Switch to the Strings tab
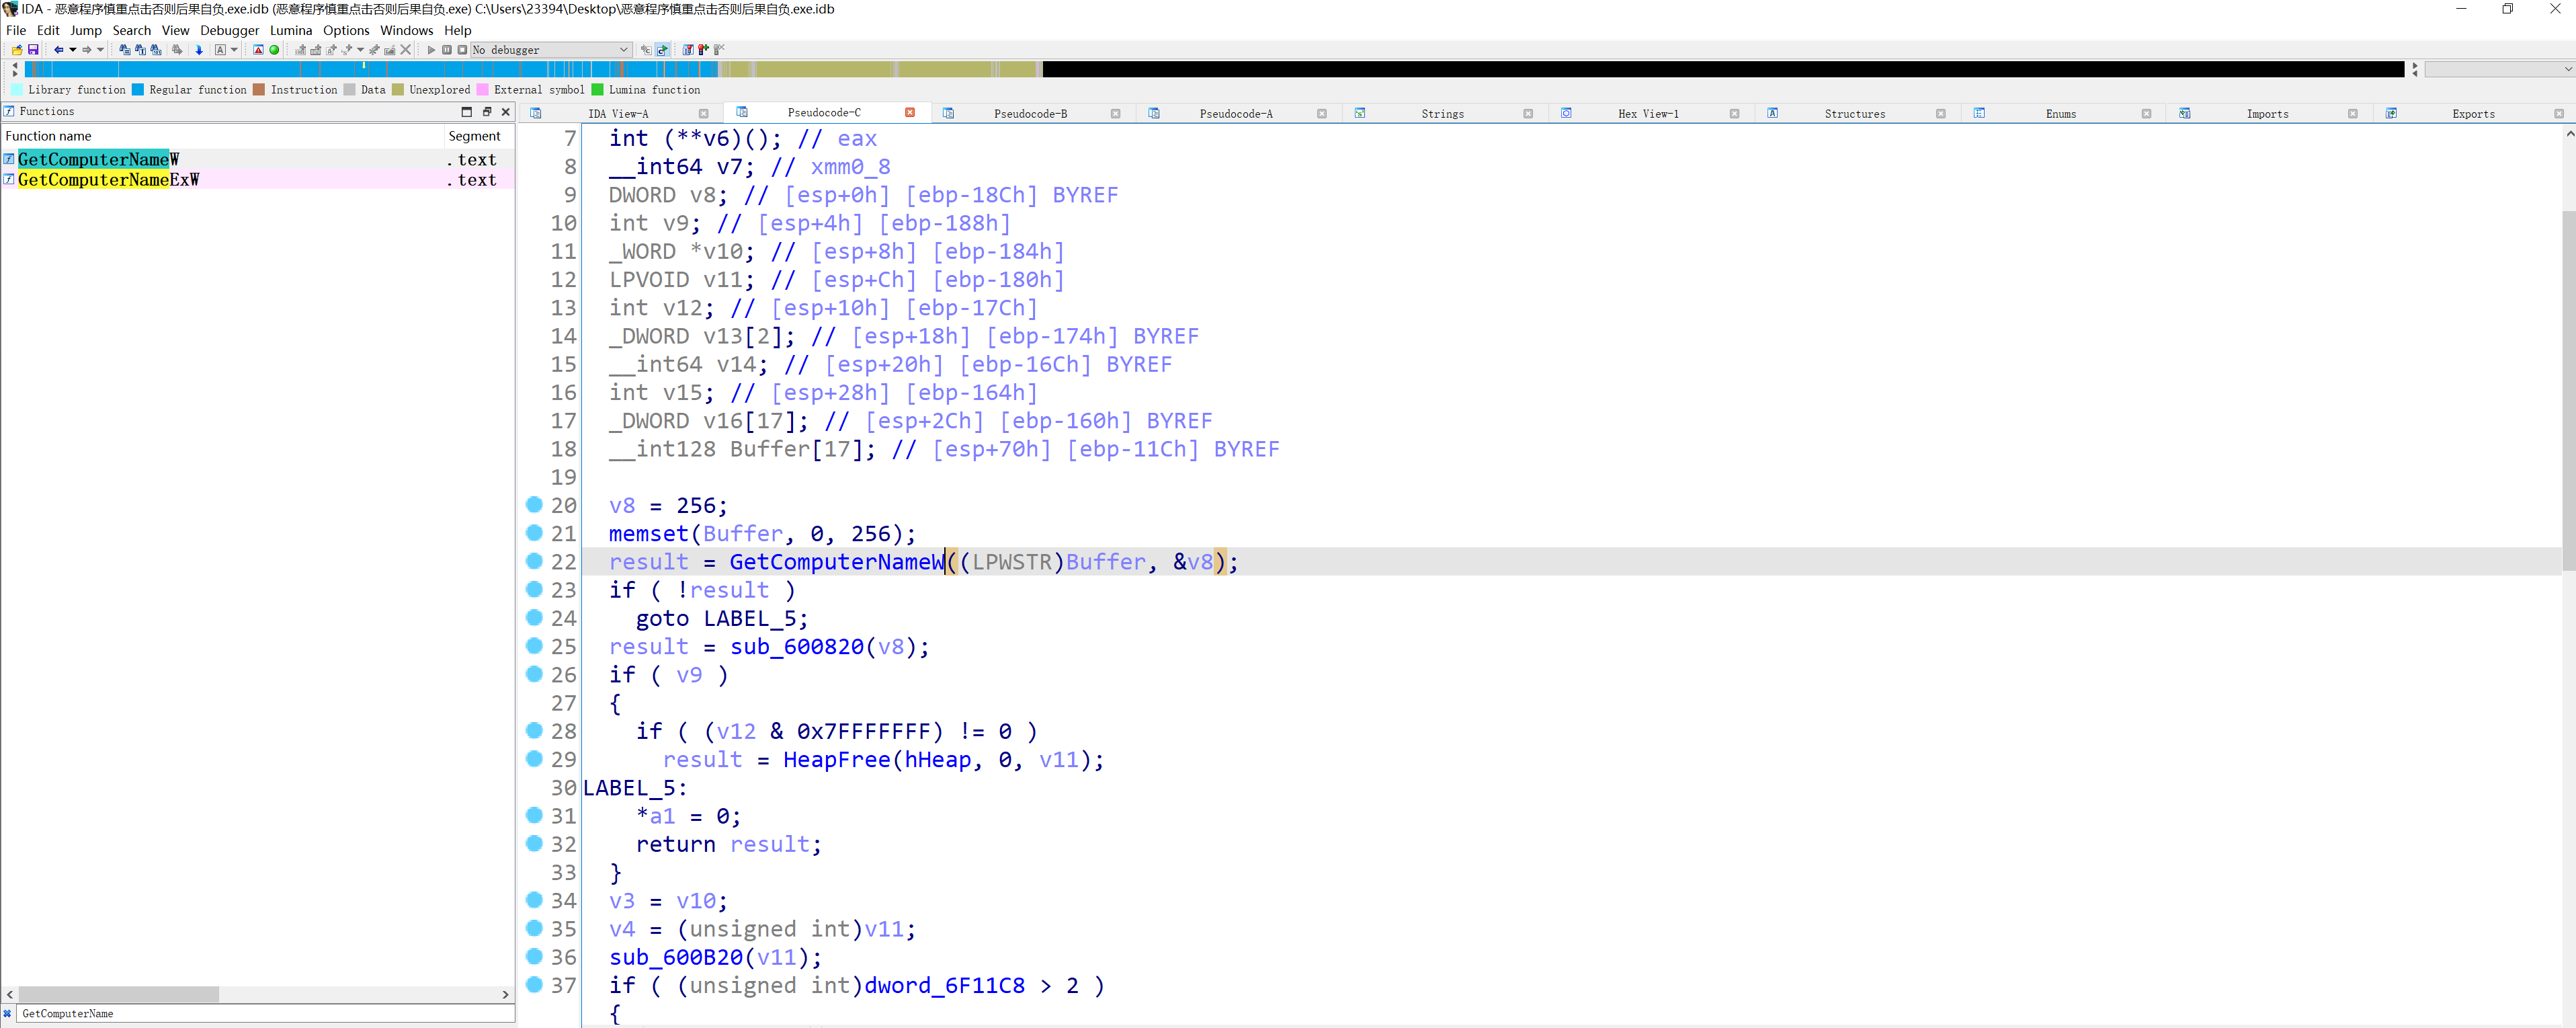Image resolution: width=2576 pixels, height=1028 pixels. coord(1441,113)
